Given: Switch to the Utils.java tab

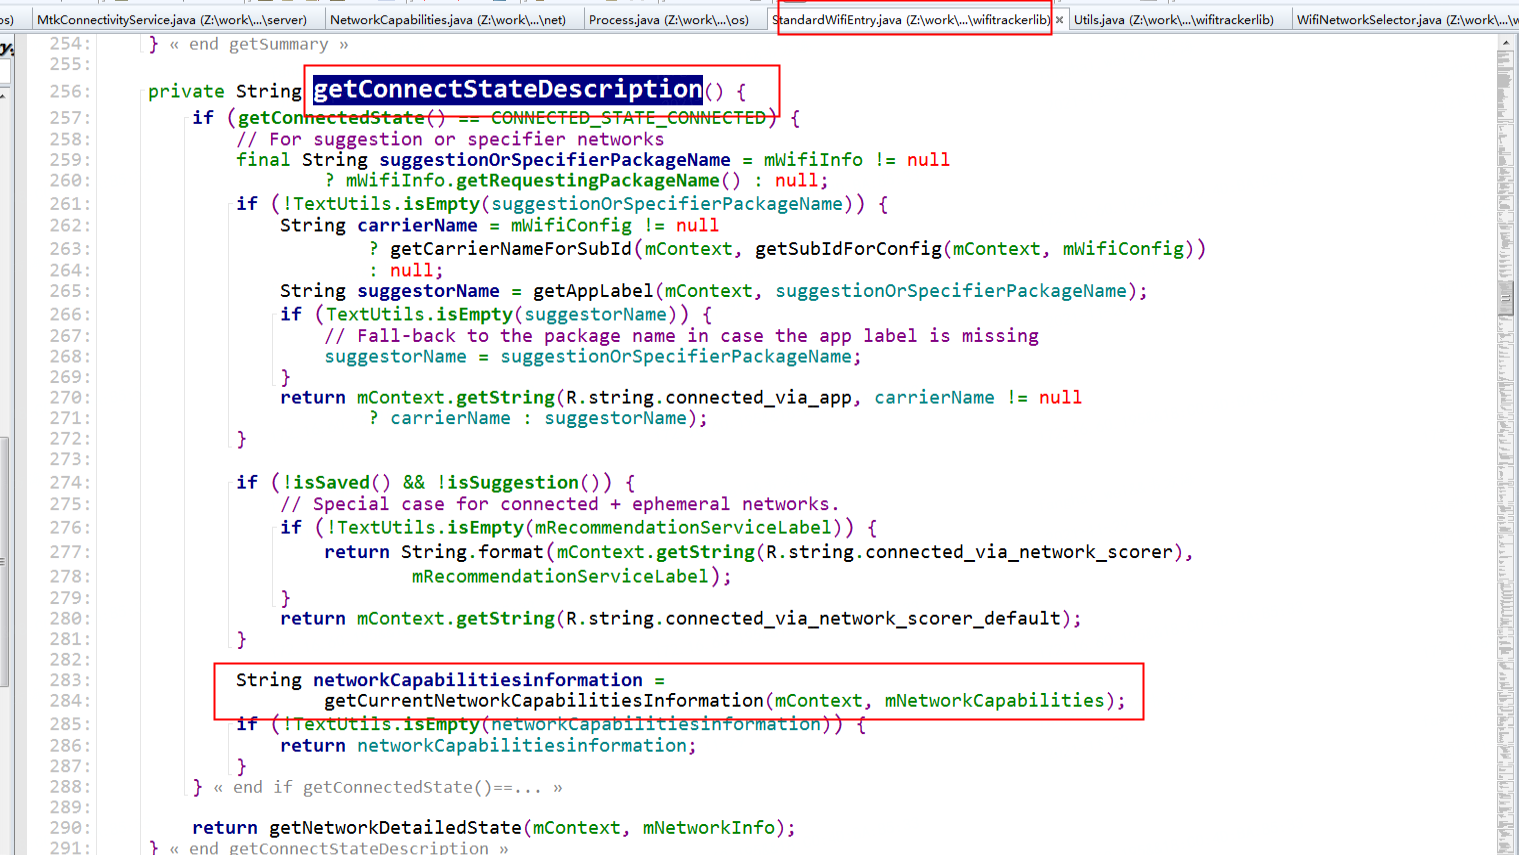Looking at the screenshot, I should (1173, 19).
